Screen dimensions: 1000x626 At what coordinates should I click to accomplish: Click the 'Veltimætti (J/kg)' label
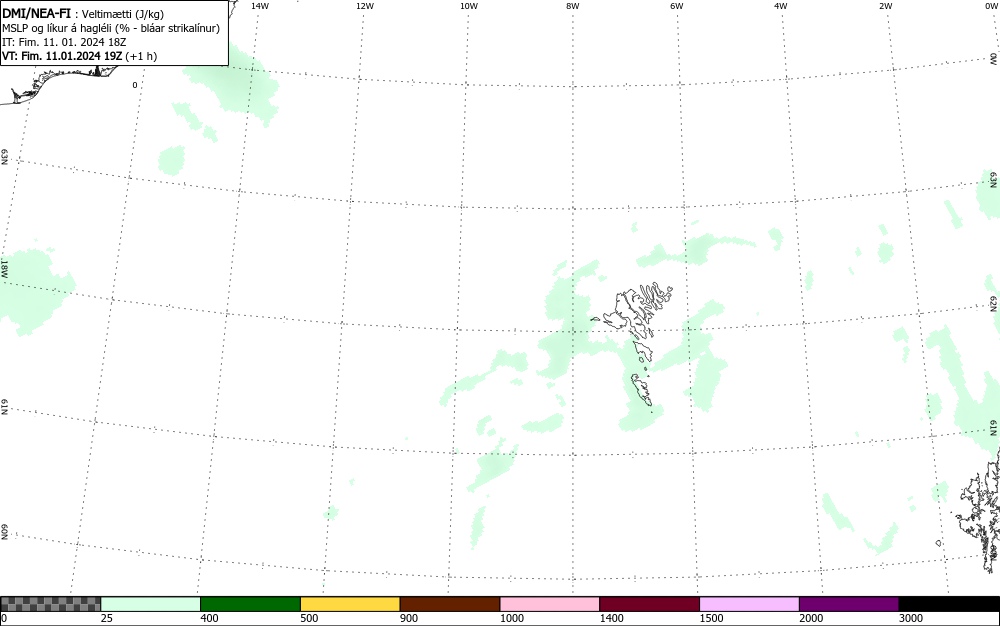[122, 14]
